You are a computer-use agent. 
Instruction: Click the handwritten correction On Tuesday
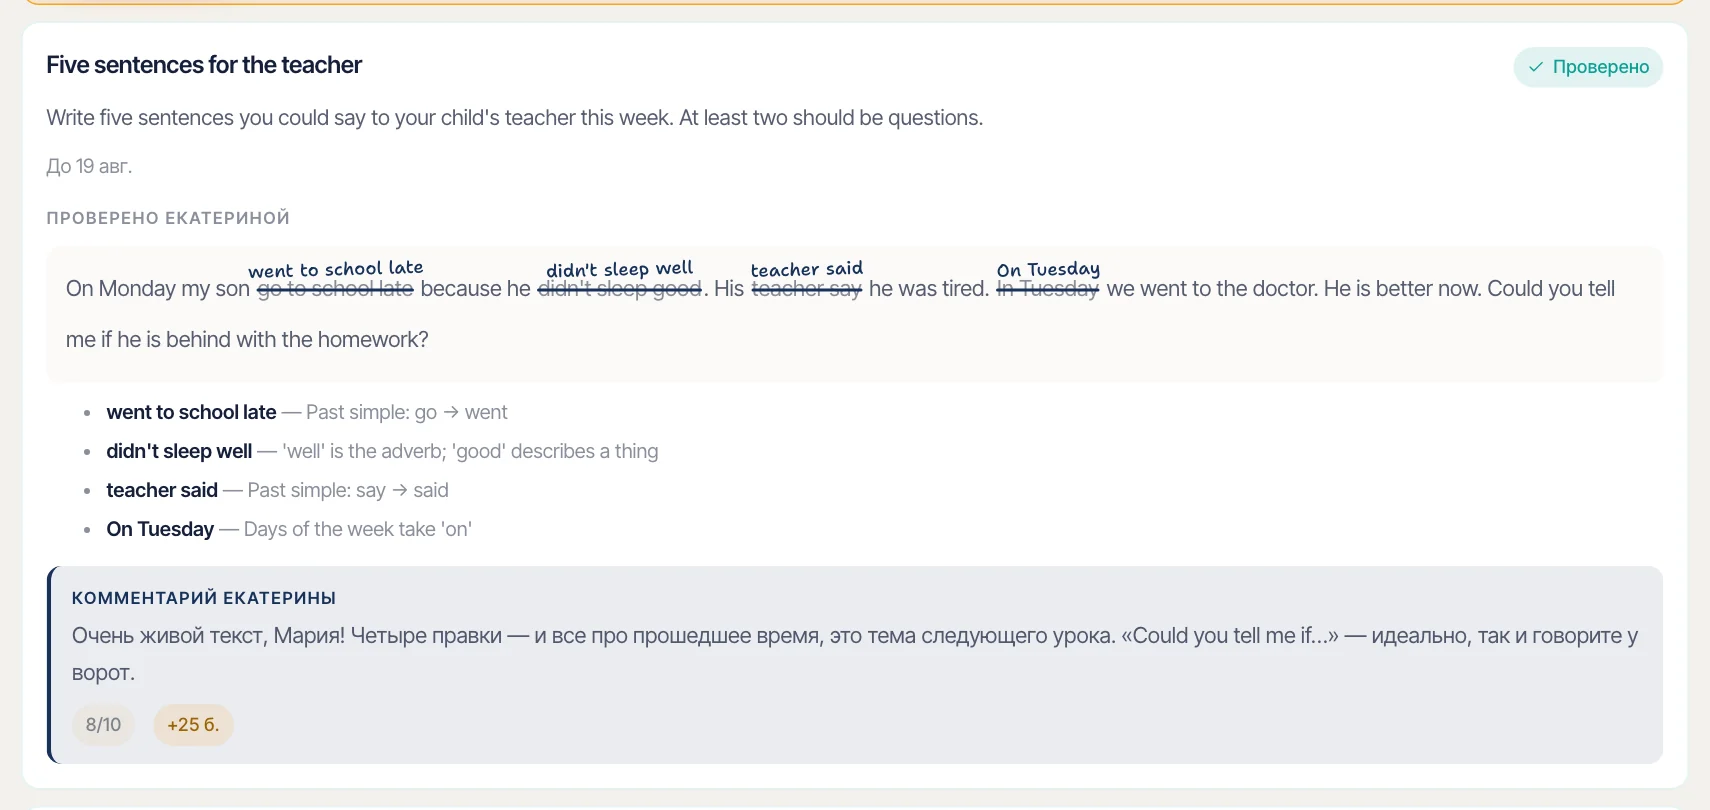[x=1048, y=269]
